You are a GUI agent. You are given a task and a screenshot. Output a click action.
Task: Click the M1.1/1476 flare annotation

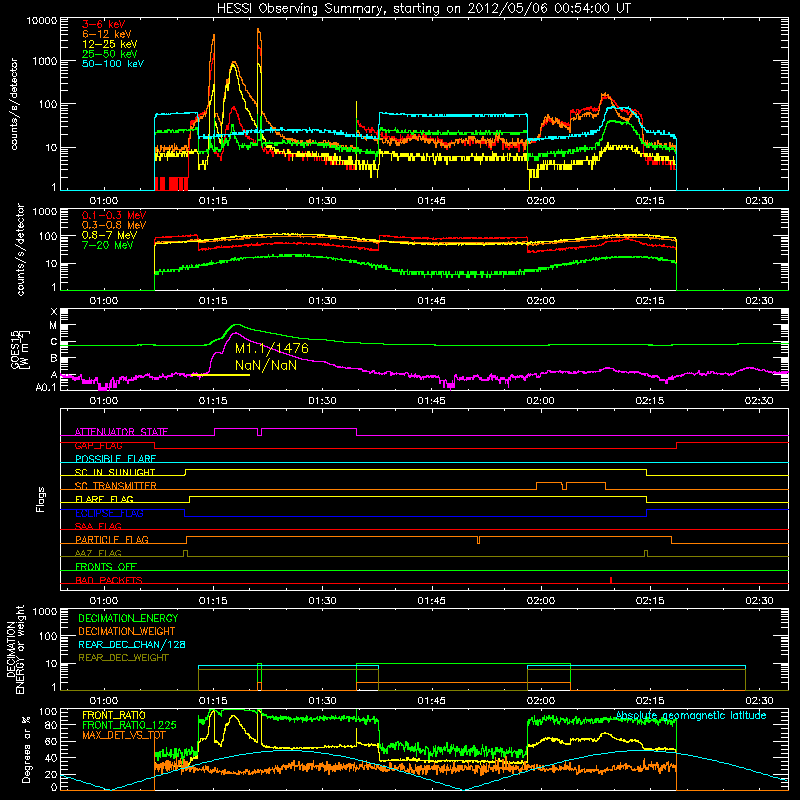click(271, 348)
